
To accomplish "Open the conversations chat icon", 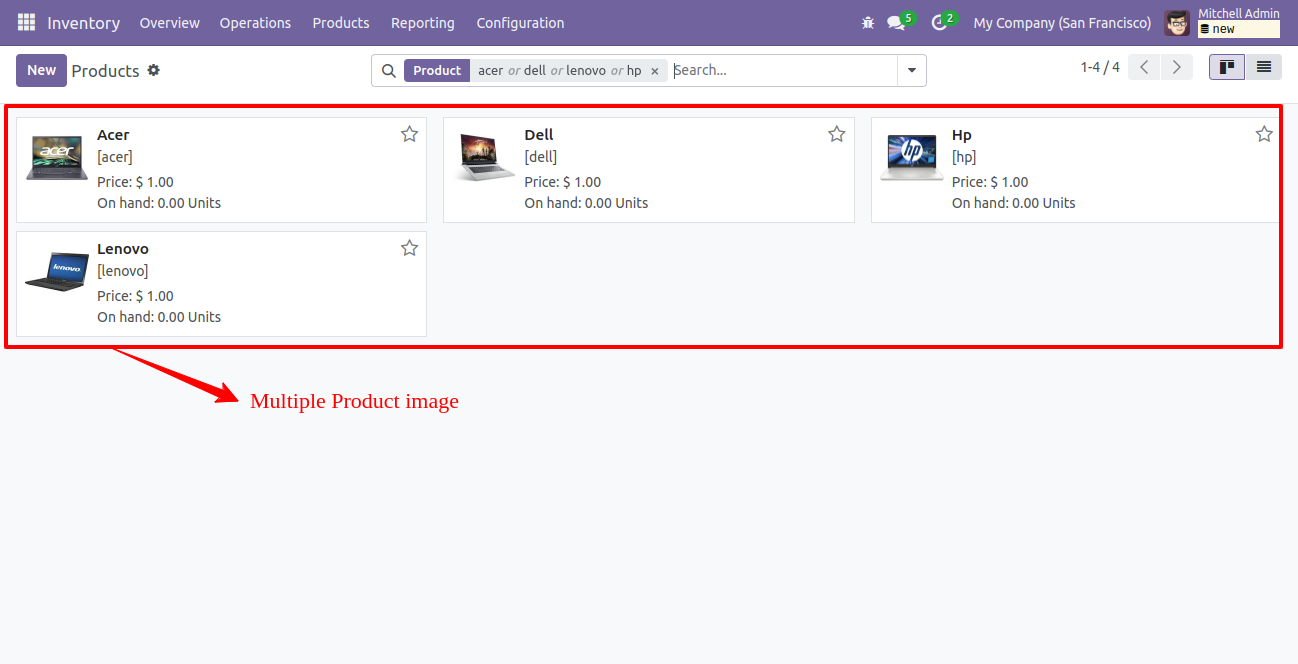I will click(896, 22).
